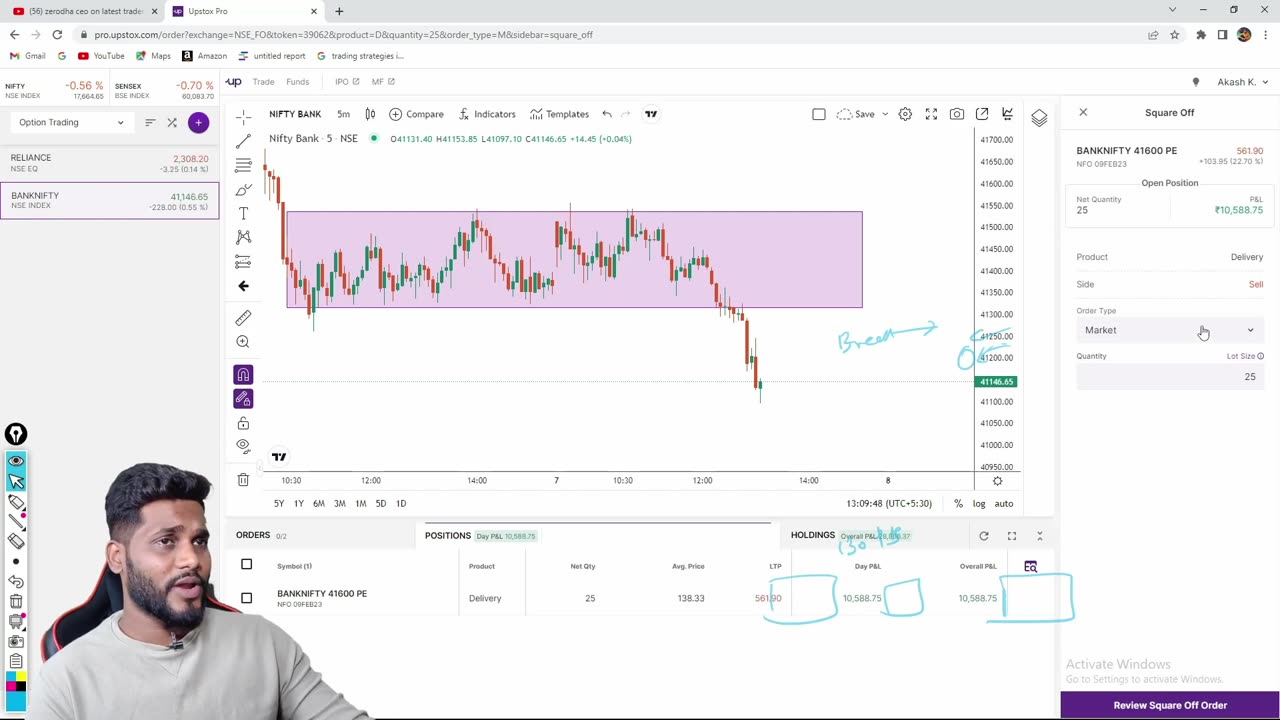Open the Fibonacci/horizontal lines tool group
This screenshot has height=720, width=1280.
coord(243,165)
